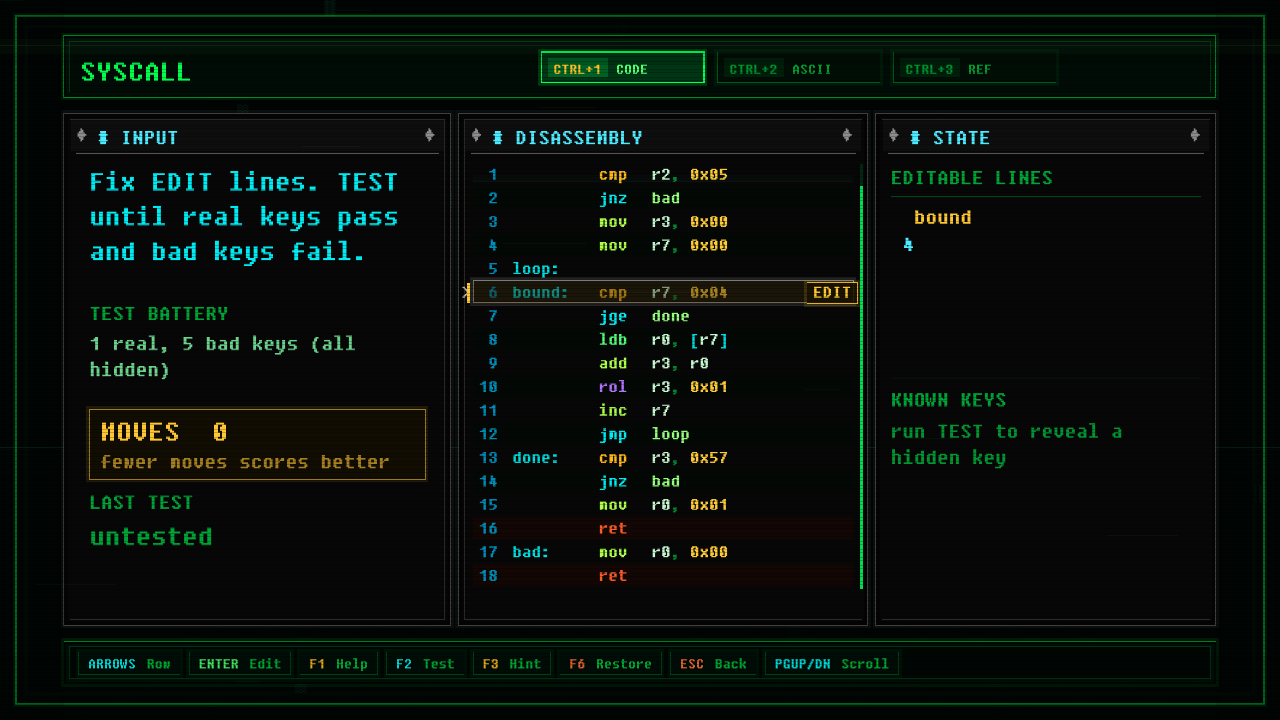Switch to the CODE tab
Image resolution: width=1280 pixels, height=720 pixels.
point(622,68)
